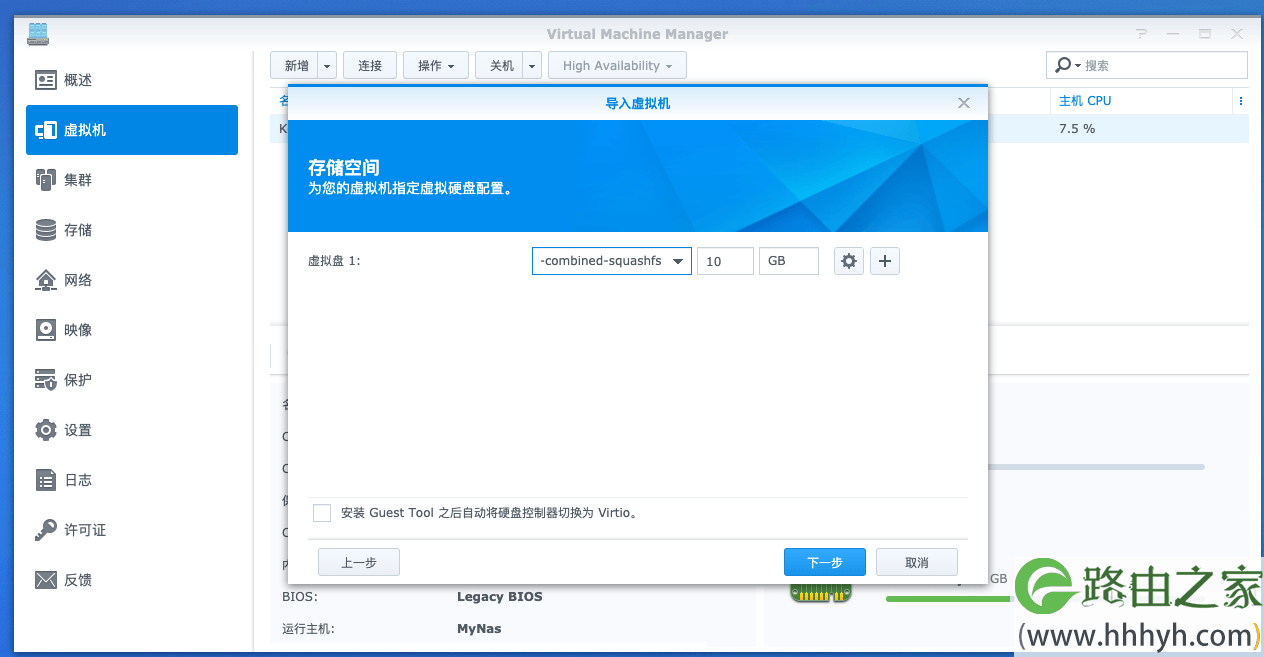Click the 保护 sidebar icon
This screenshot has width=1264, height=657.
[46, 380]
